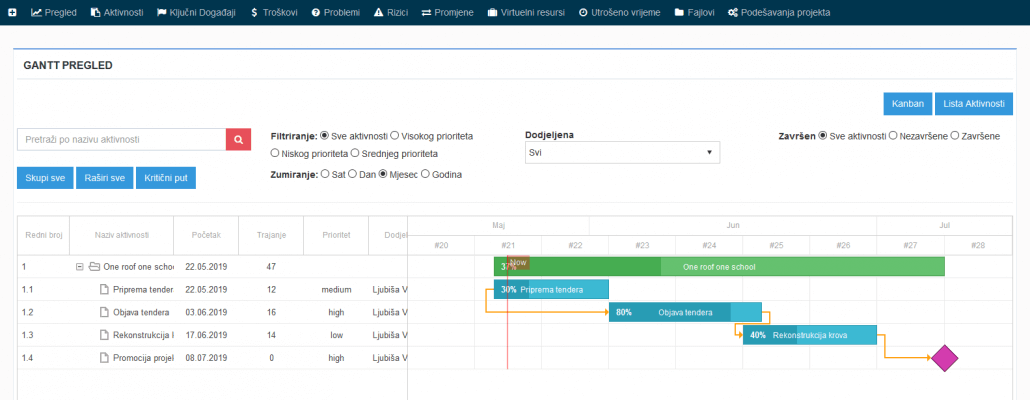
Task: Open Utrošeno vrijeme with the clock icon
Action: coord(619,12)
